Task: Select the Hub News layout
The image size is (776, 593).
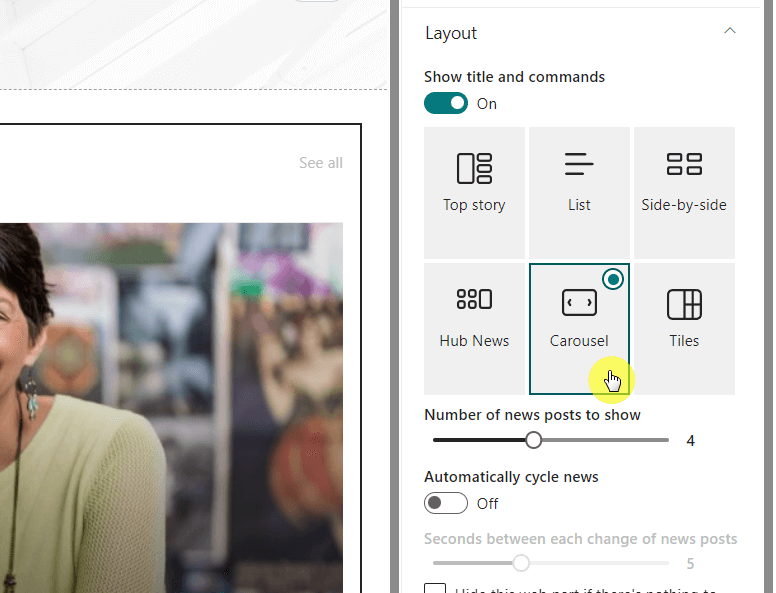Action: tap(474, 329)
